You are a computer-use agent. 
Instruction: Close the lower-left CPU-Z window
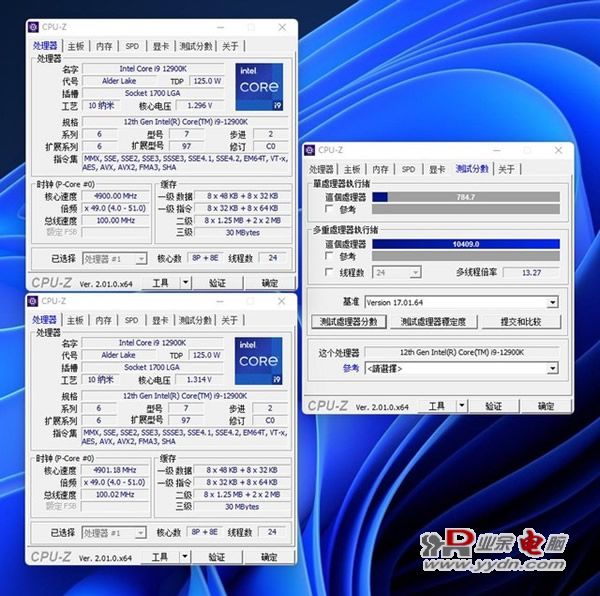(x=281, y=301)
